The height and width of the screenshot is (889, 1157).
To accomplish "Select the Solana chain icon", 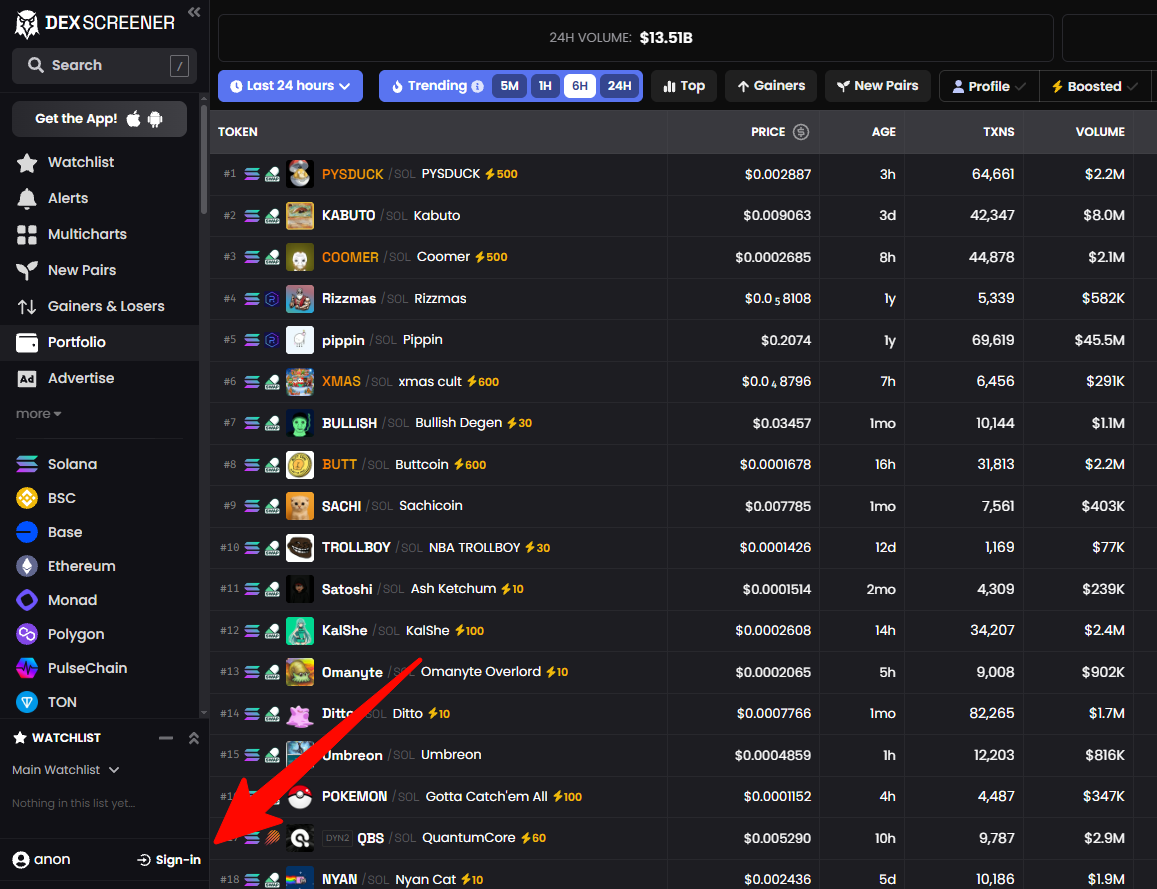I will pos(28,464).
